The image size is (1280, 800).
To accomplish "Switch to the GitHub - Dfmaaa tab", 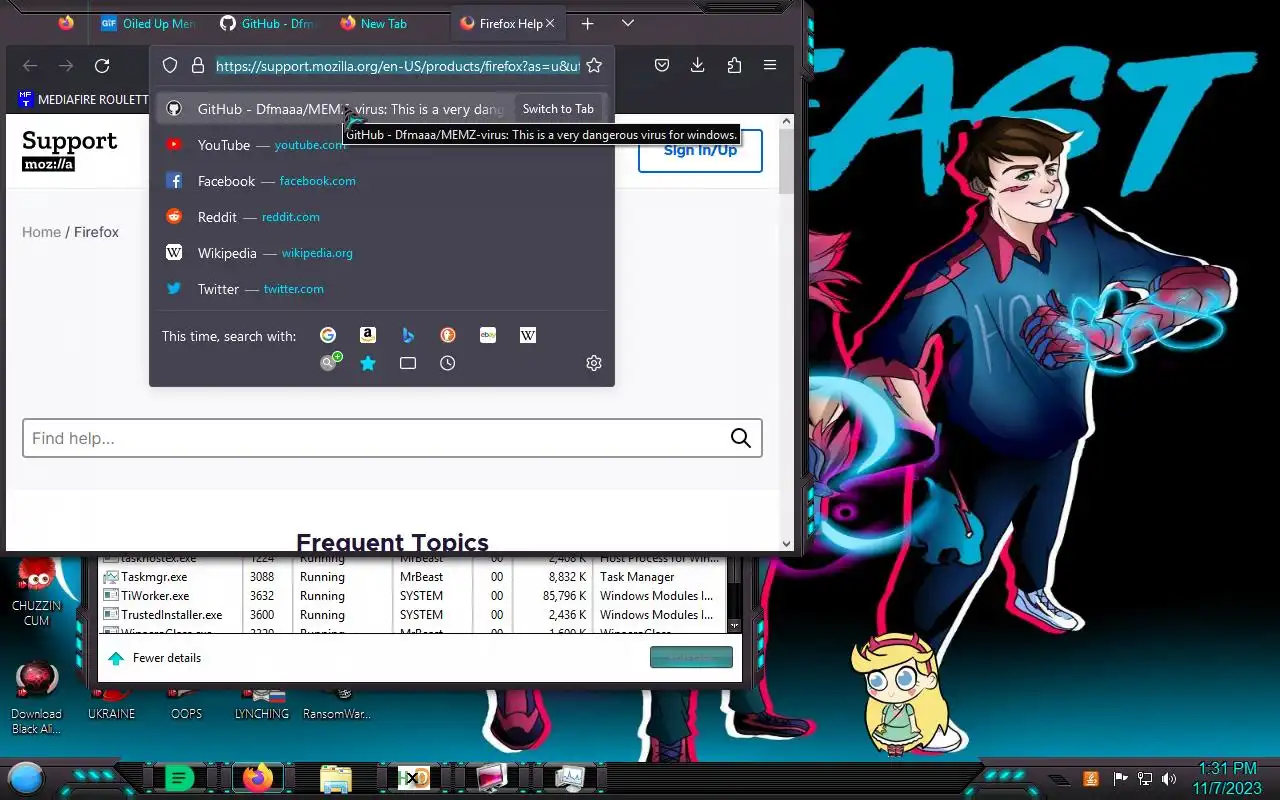I will 266,23.
